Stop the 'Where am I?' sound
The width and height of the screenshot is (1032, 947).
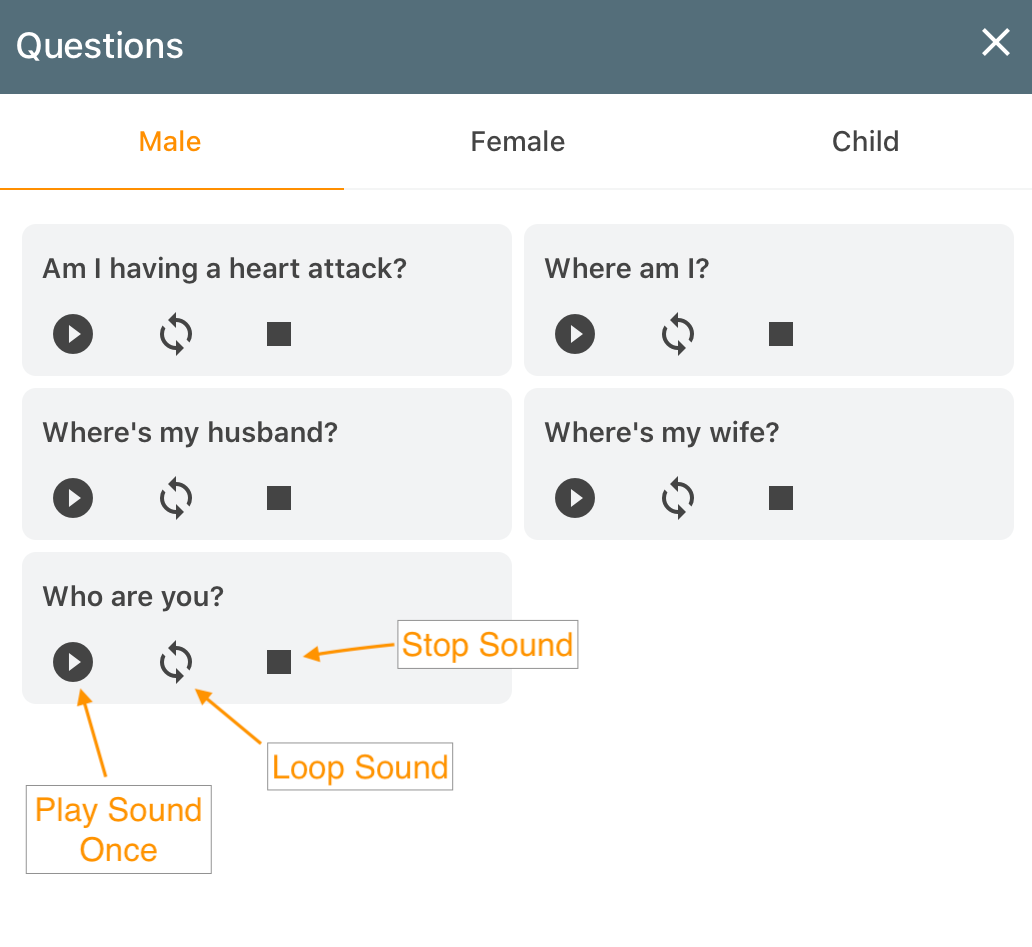point(781,334)
